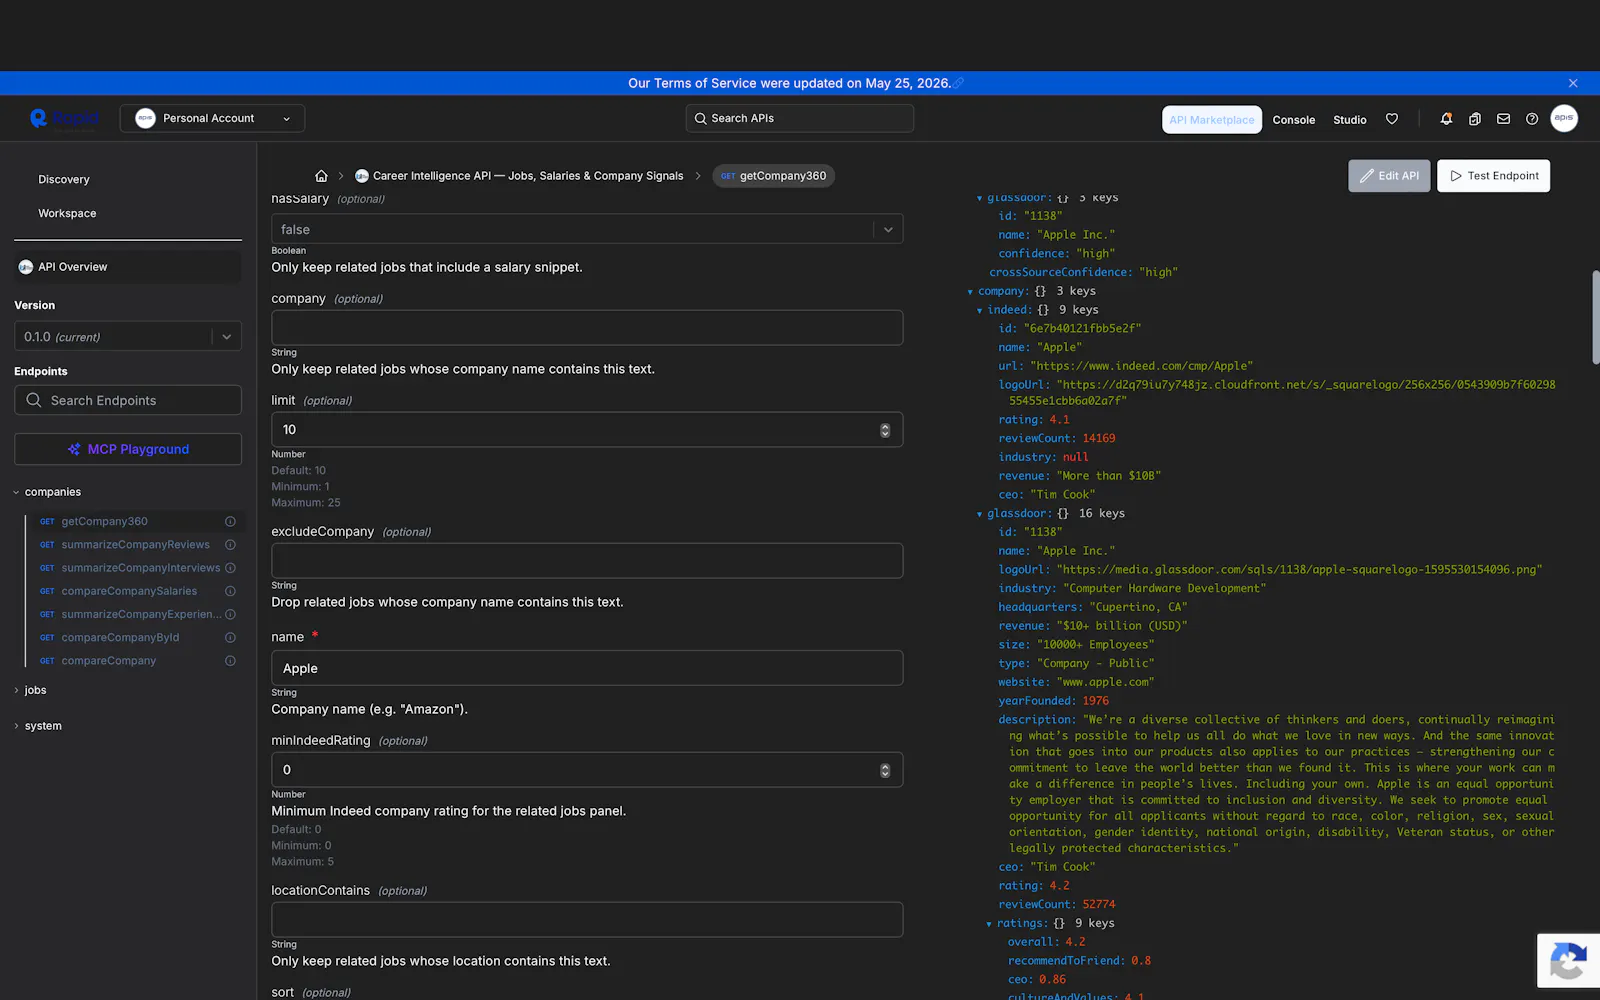
Task: Click the RapidAPI logo
Action: [x=64, y=119]
